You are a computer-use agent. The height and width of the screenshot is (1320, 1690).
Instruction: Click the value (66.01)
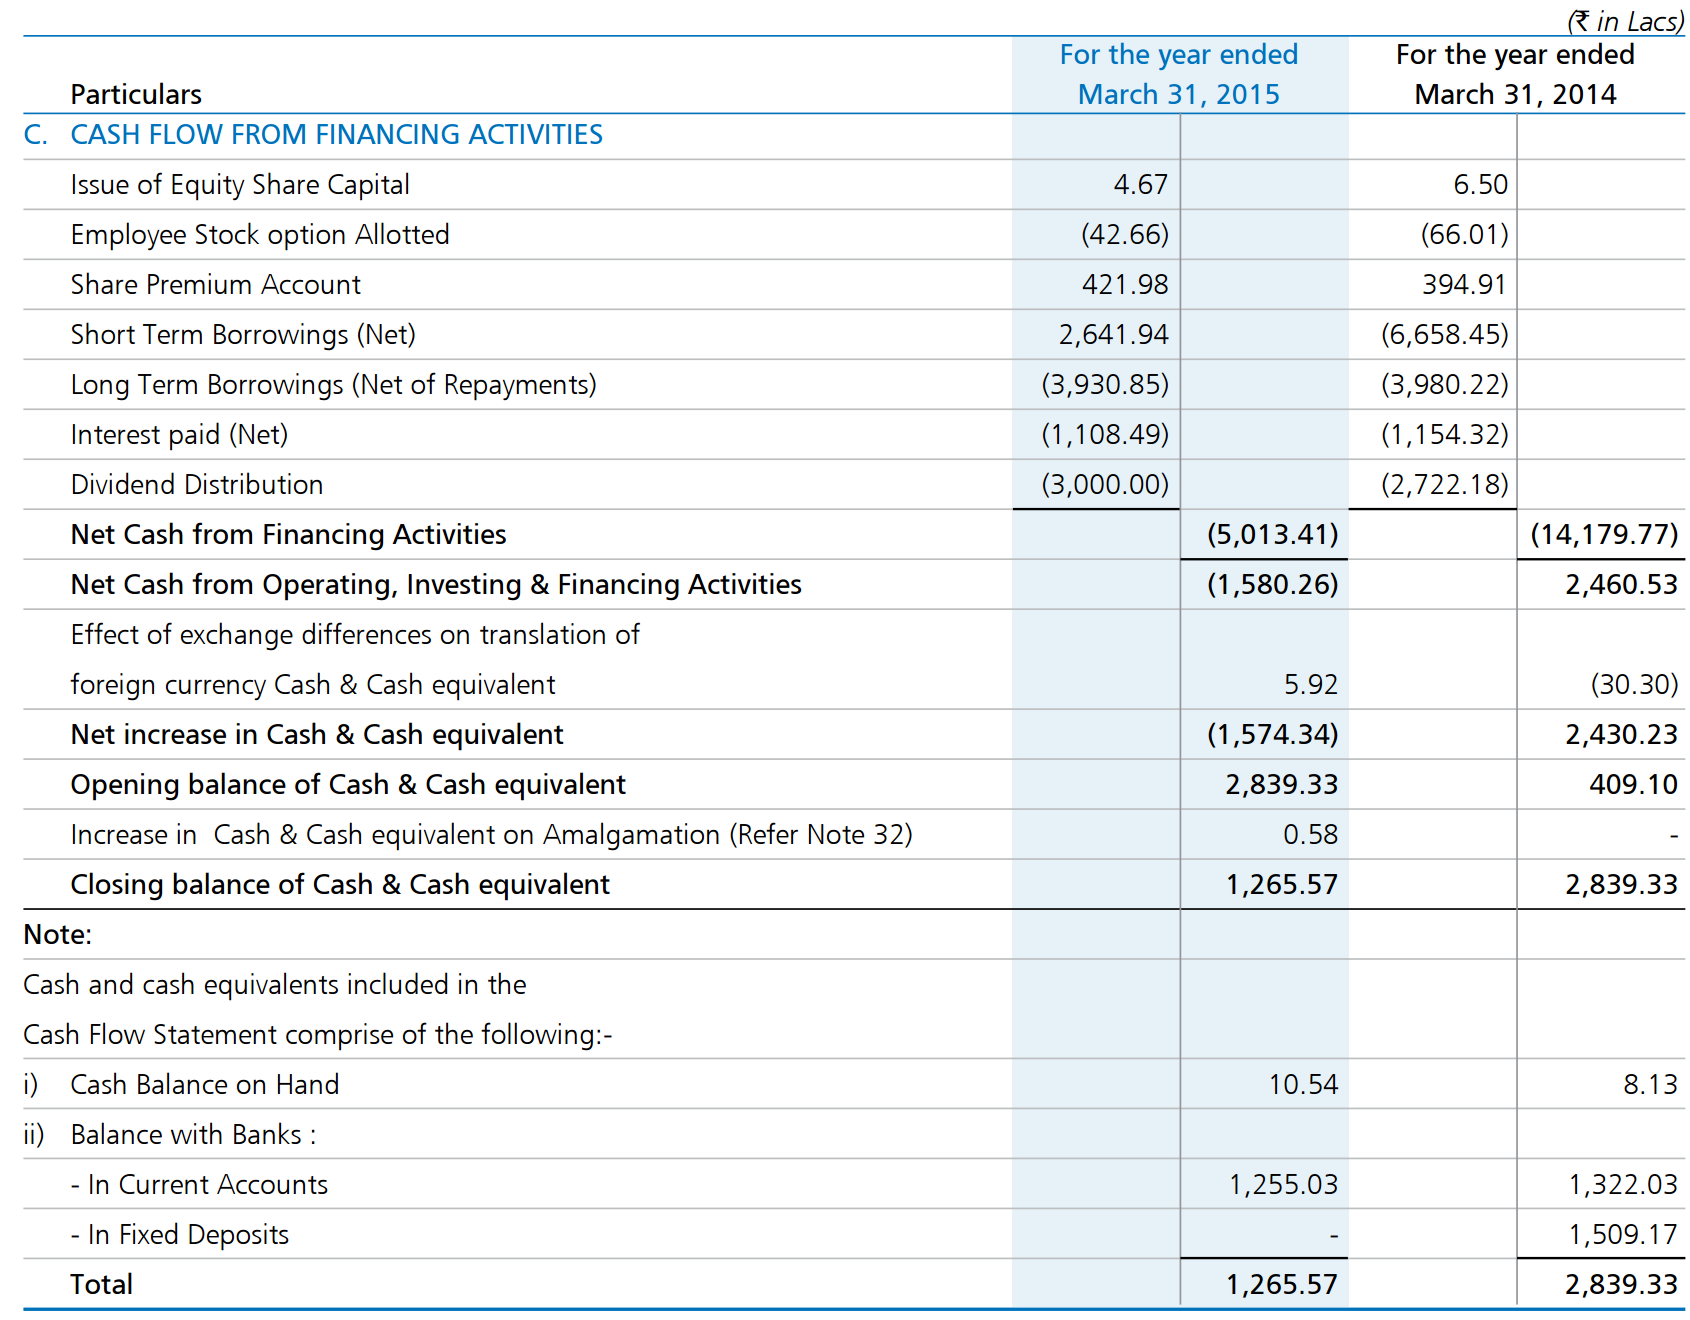(x=1464, y=234)
